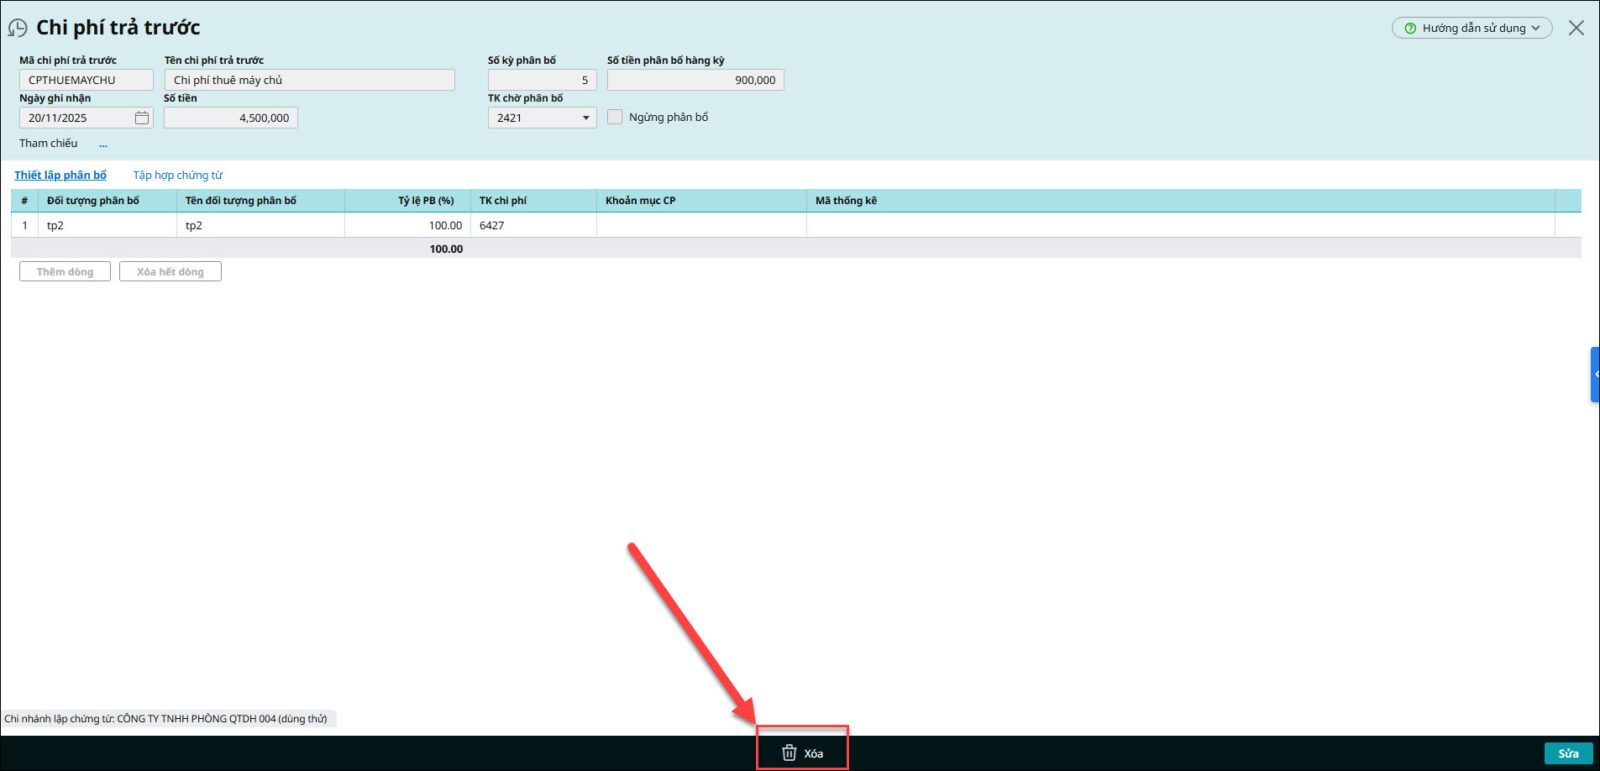Click the Mã chi phí trả trước field
This screenshot has width=1600, height=771.
[86, 80]
